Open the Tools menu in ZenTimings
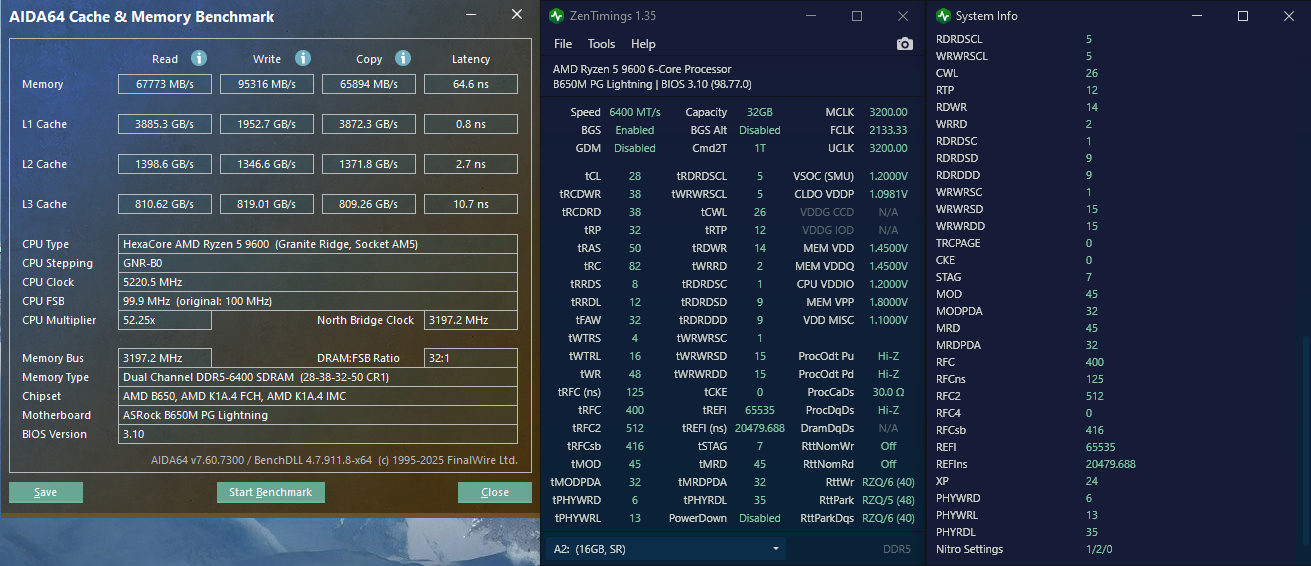1311x566 pixels. [602, 44]
